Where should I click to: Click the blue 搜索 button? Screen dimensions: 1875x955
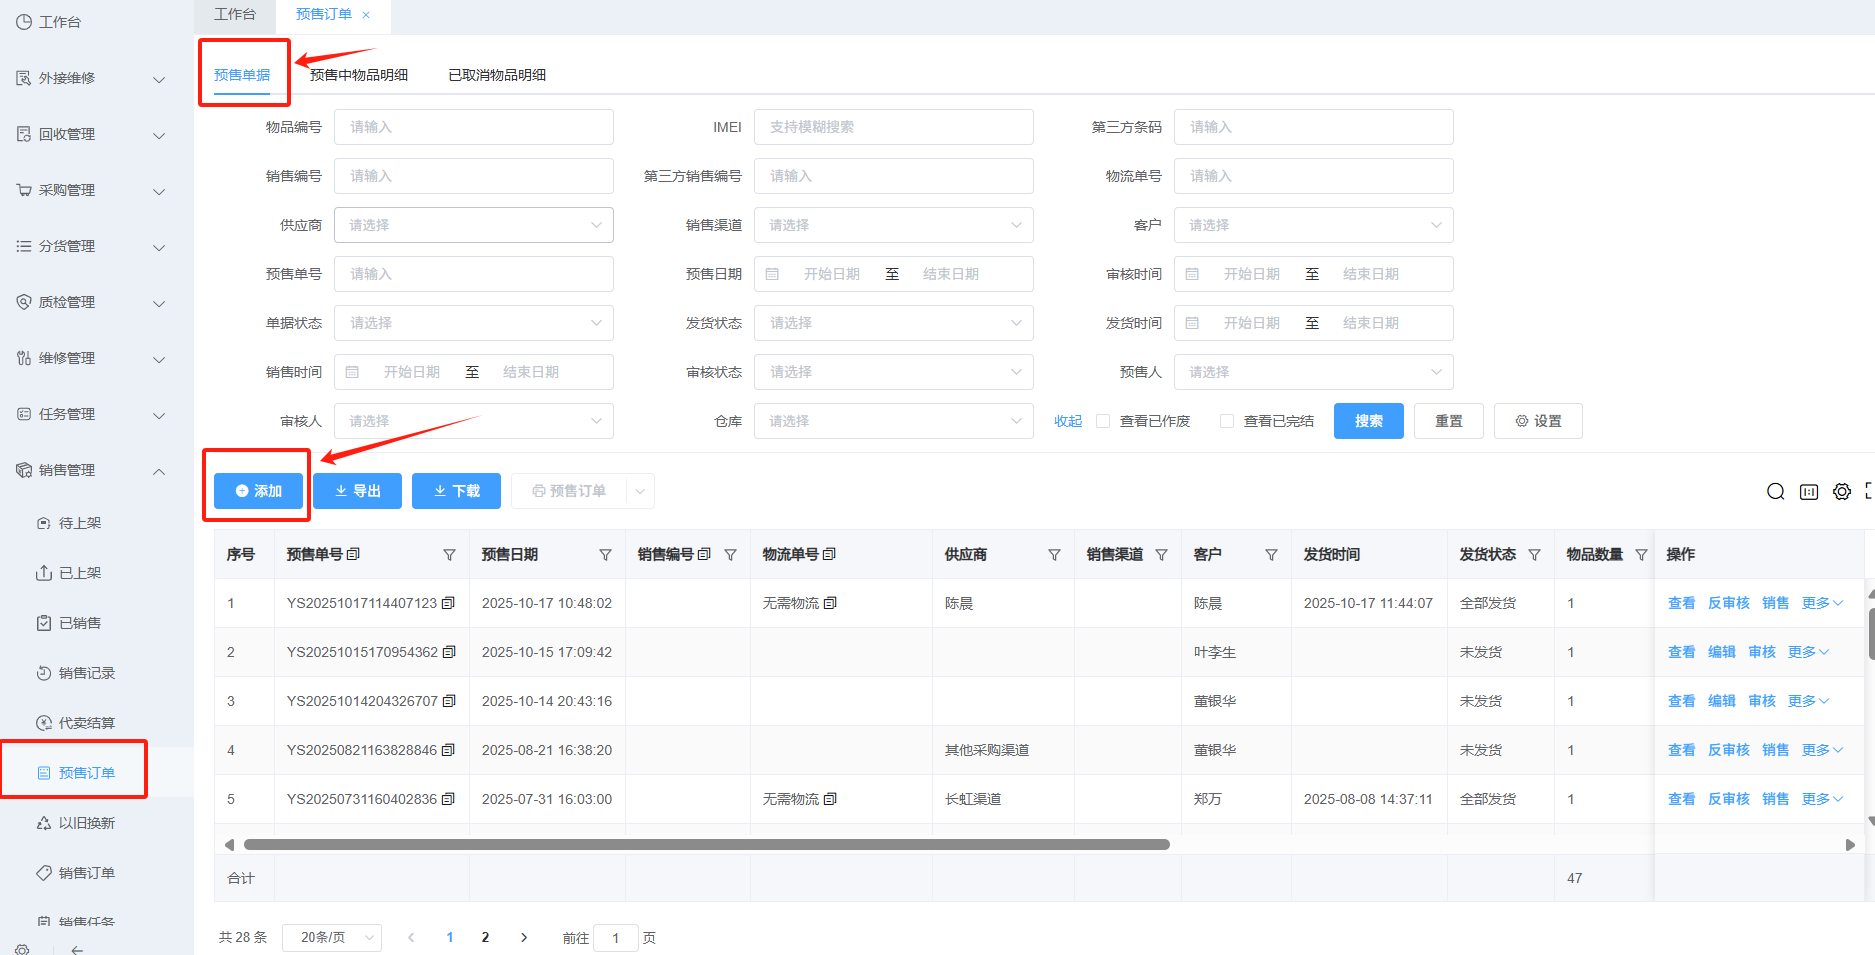coord(1368,421)
